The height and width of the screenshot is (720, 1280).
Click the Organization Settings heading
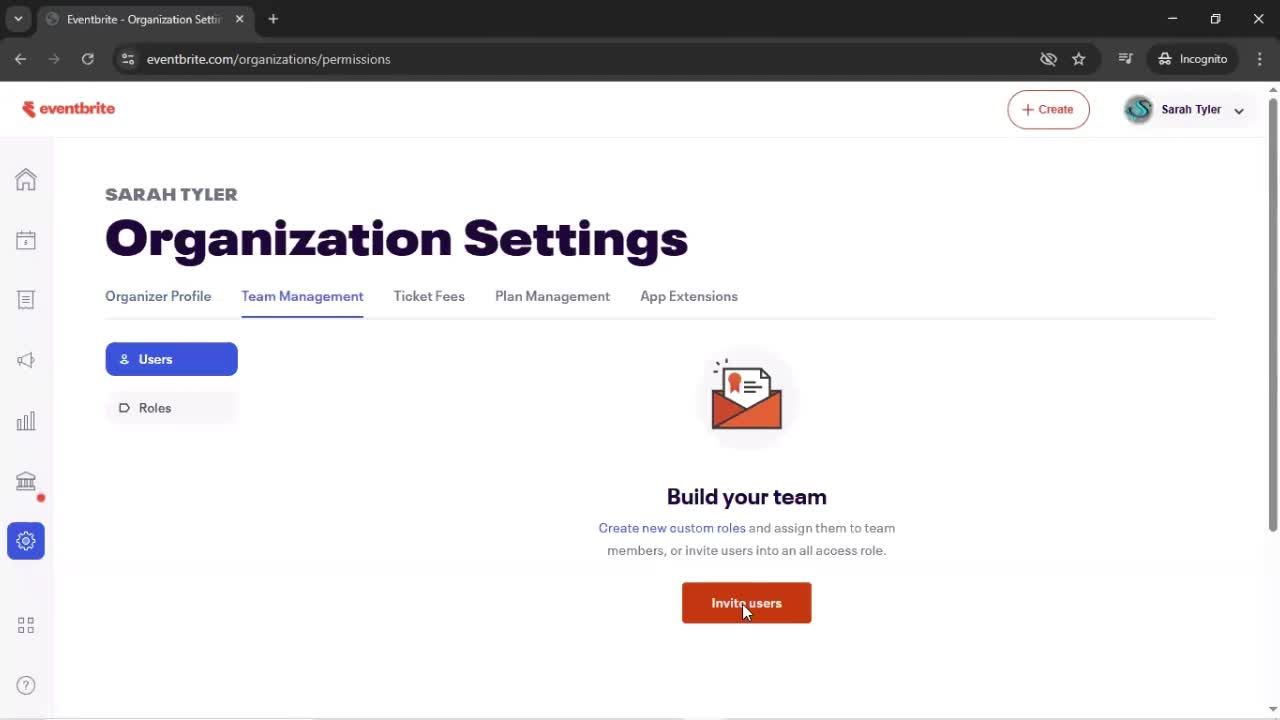point(396,239)
